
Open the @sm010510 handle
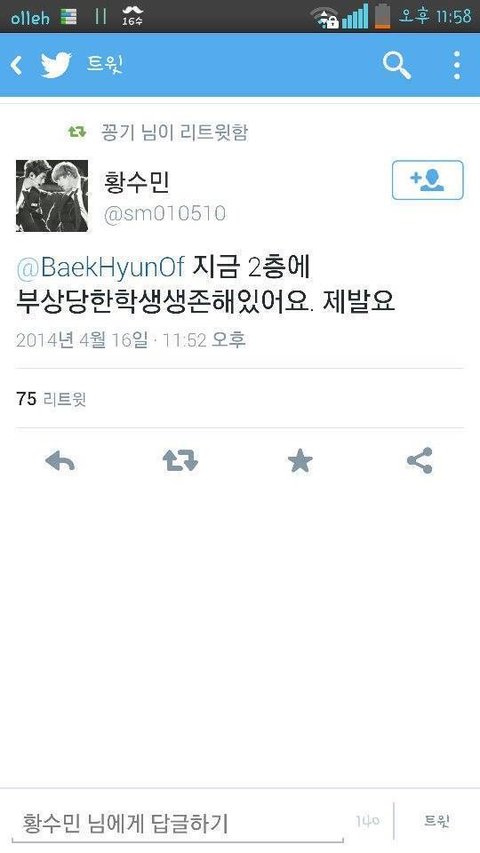(x=165, y=213)
